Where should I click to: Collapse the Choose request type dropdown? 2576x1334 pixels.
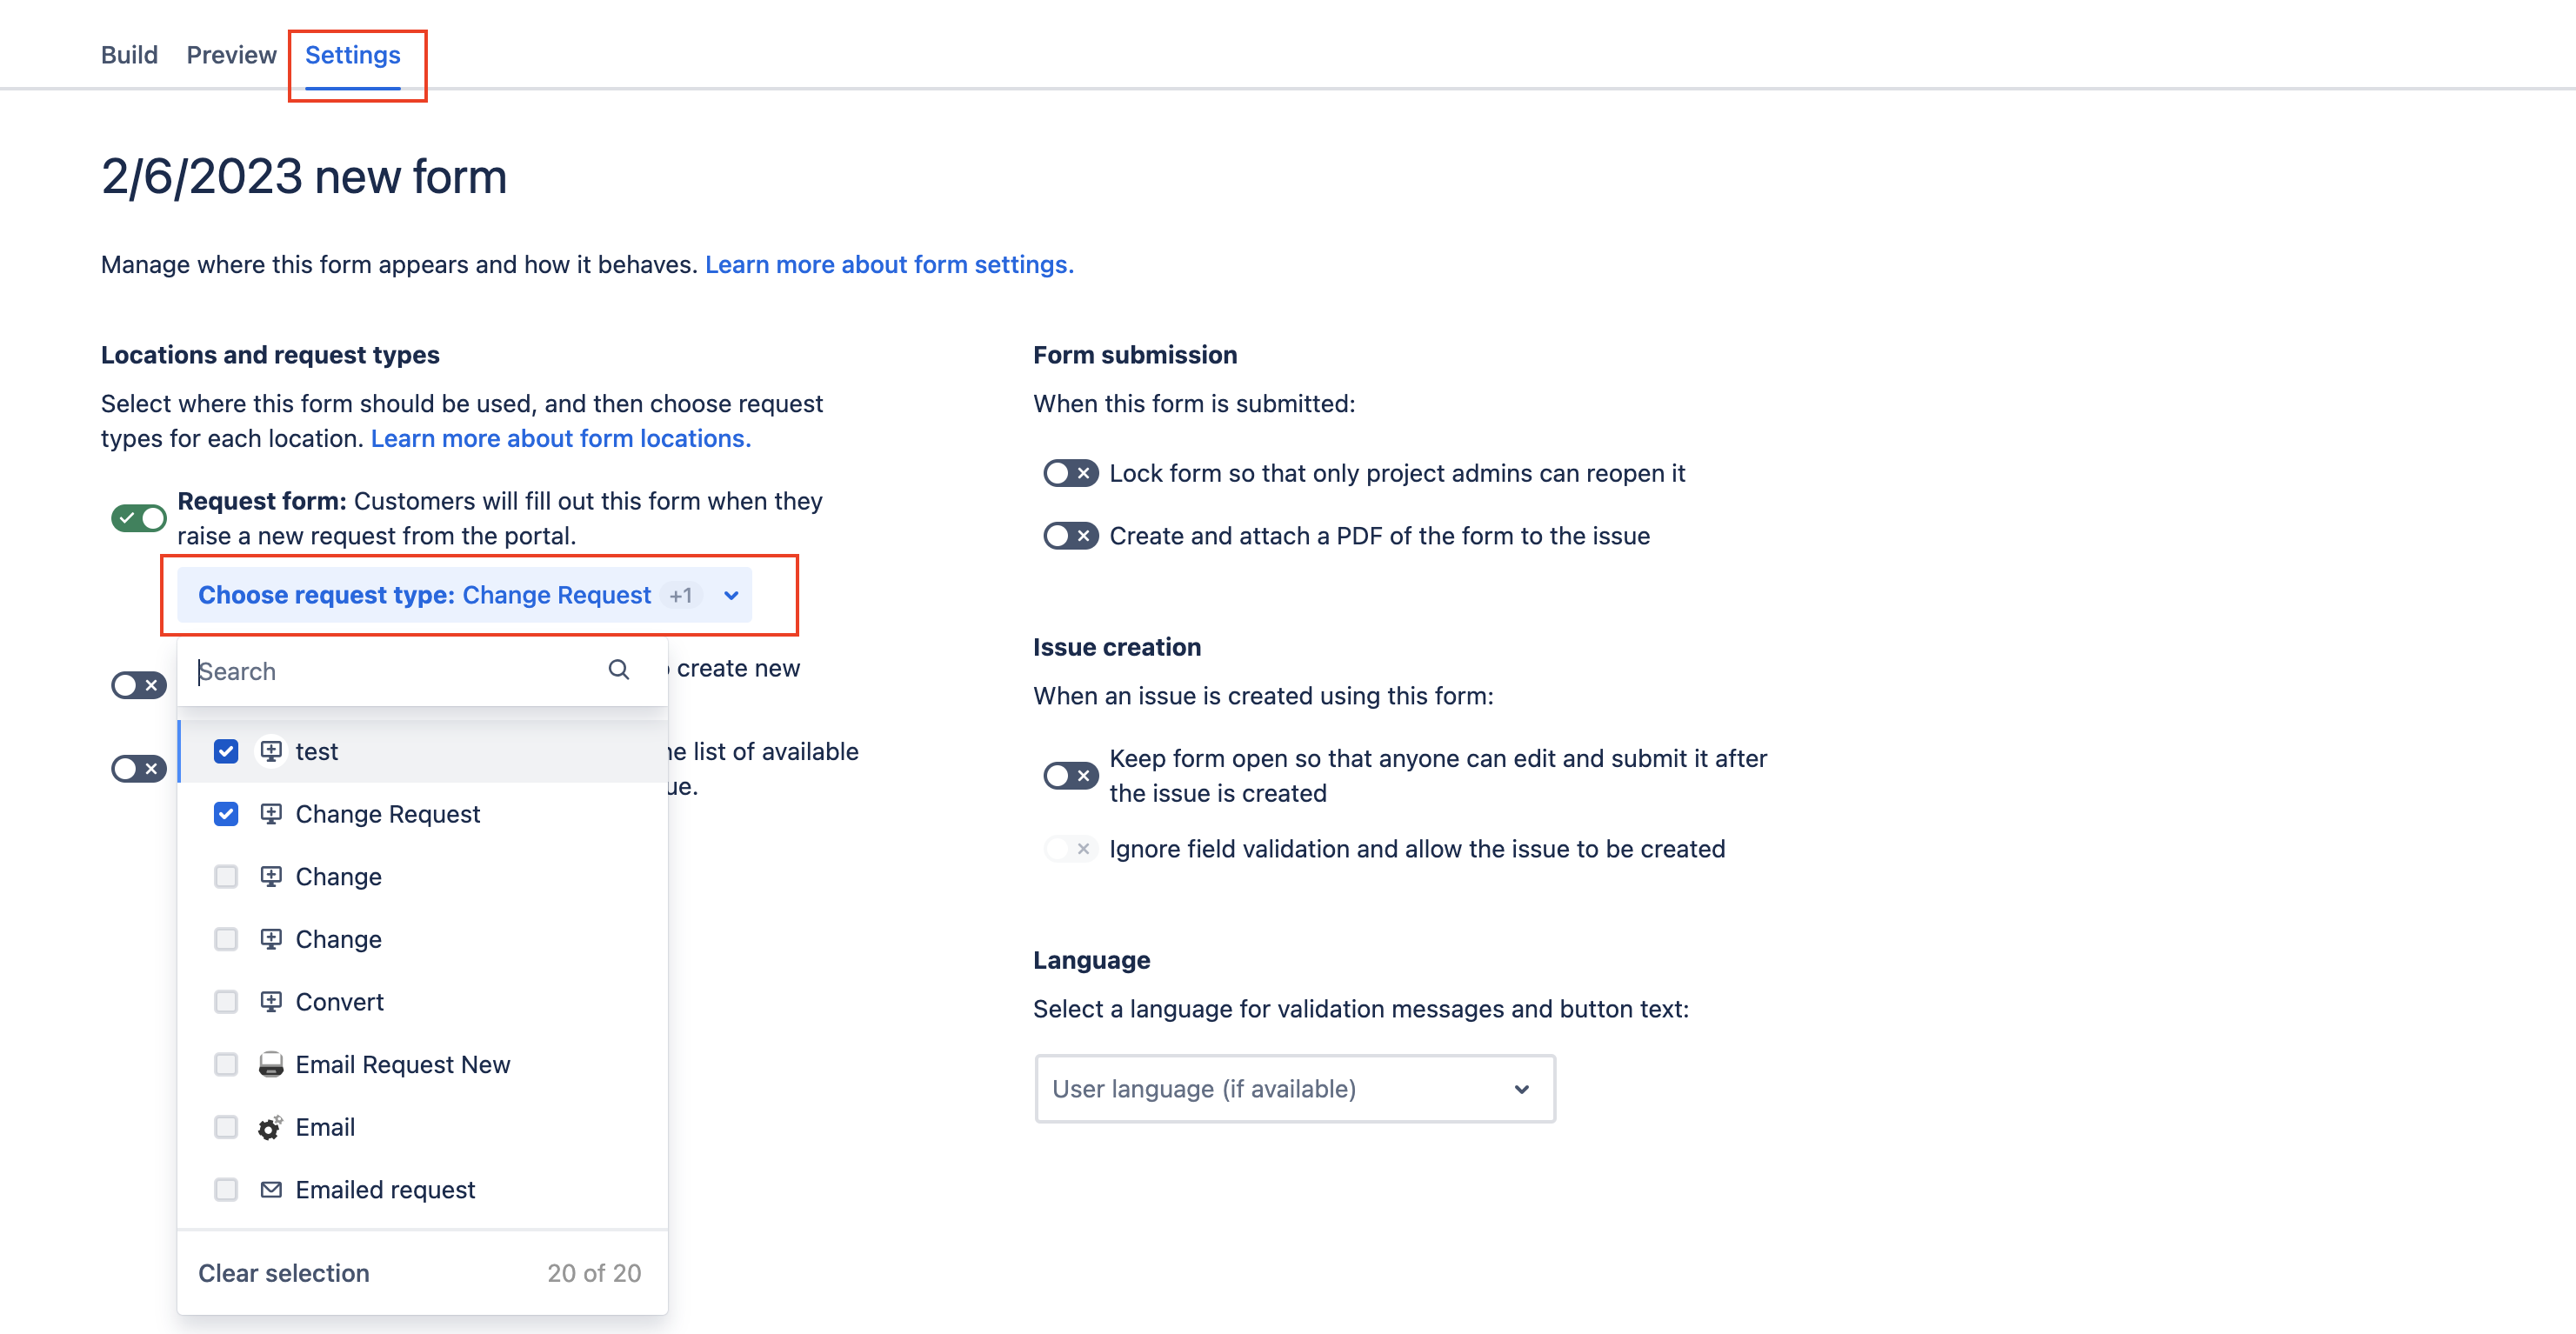point(731,596)
